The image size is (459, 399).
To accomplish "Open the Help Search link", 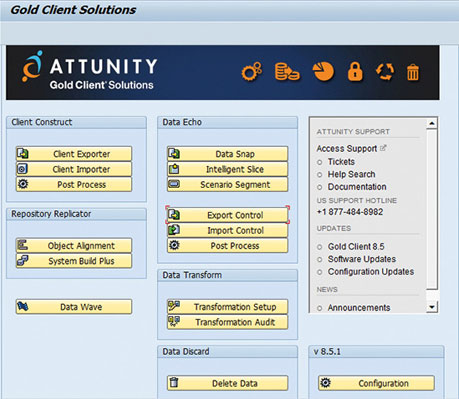I will coord(351,174).
